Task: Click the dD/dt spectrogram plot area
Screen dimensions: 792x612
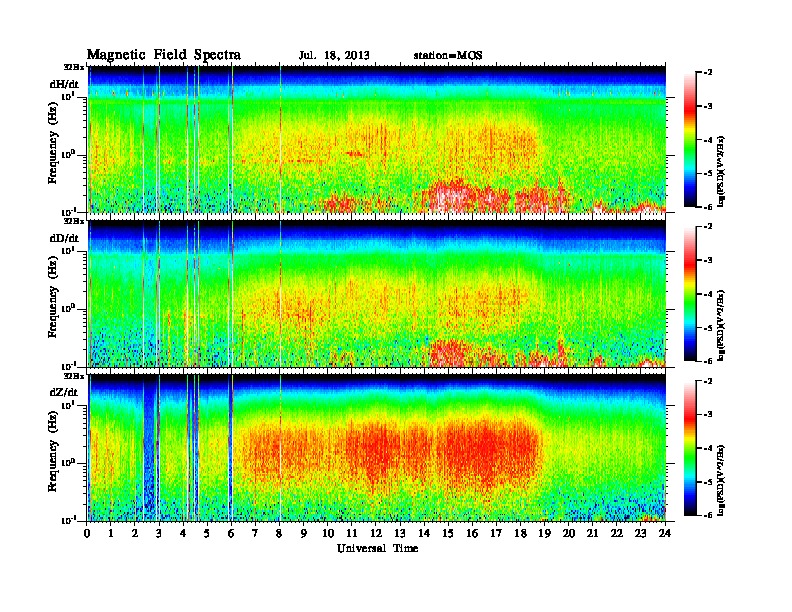Action: 377,293
